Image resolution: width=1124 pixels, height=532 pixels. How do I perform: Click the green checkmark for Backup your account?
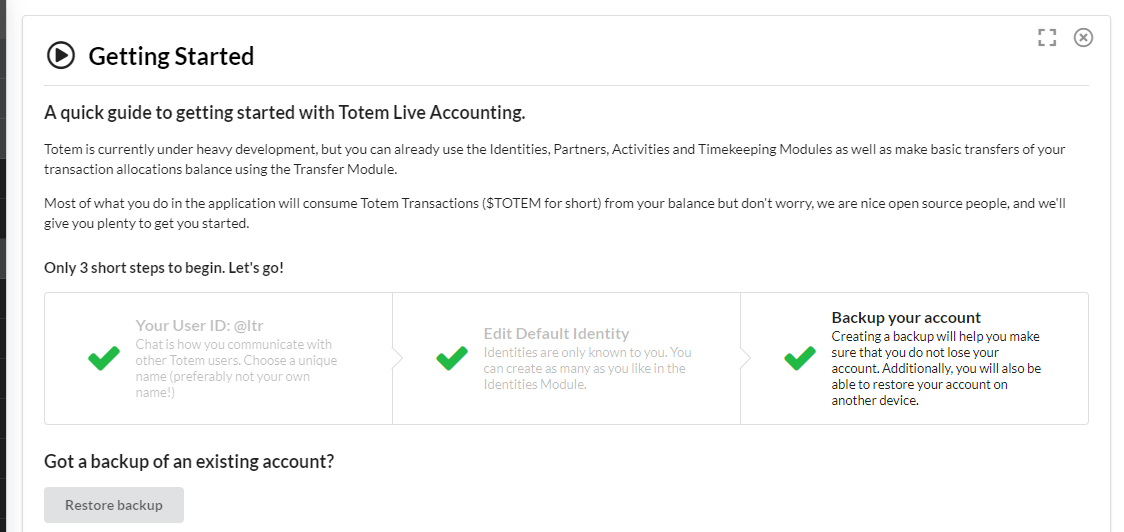click(800, 359)
